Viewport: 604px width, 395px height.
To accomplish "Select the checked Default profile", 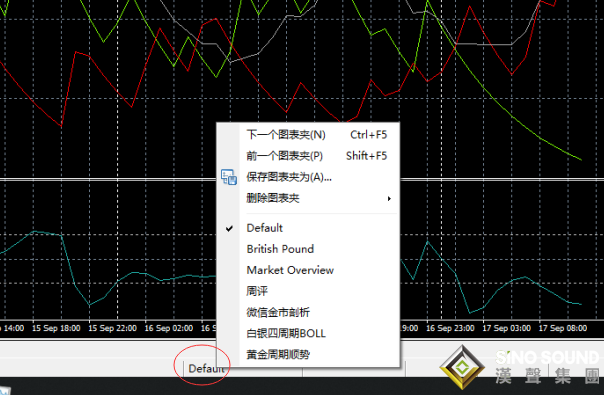I will [308, 228].
